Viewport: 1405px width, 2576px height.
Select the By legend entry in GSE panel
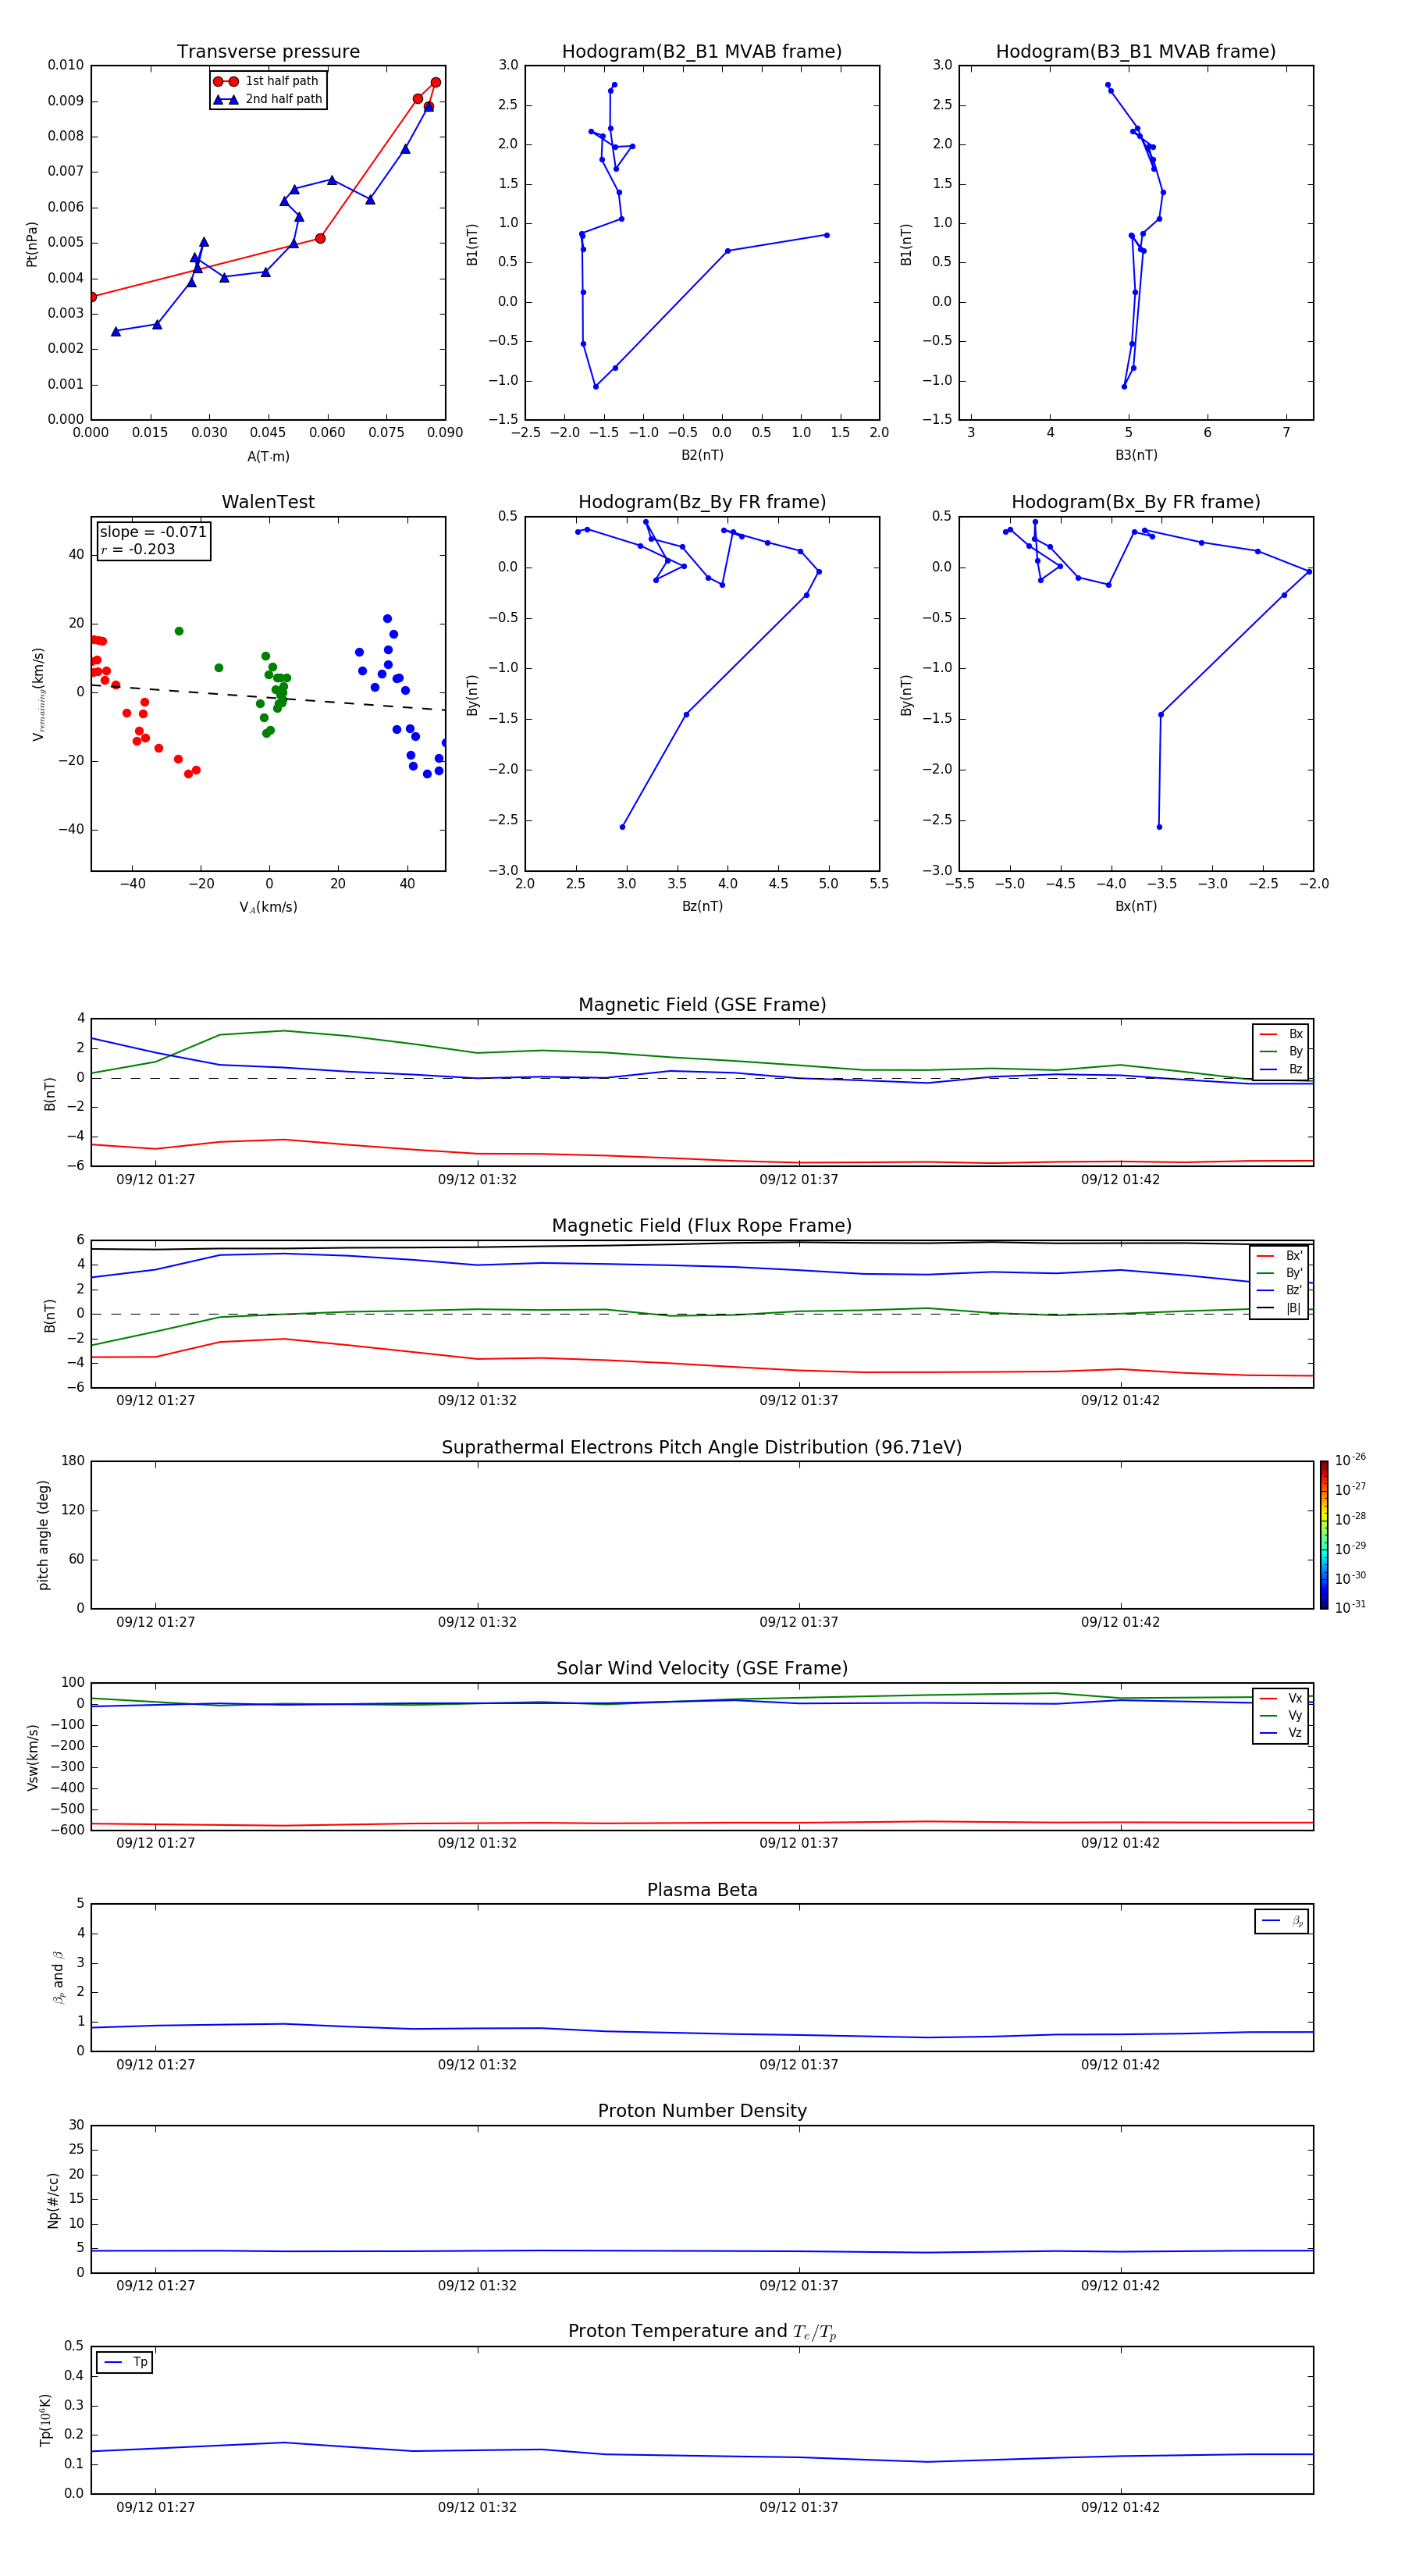coord(1281,1051)
